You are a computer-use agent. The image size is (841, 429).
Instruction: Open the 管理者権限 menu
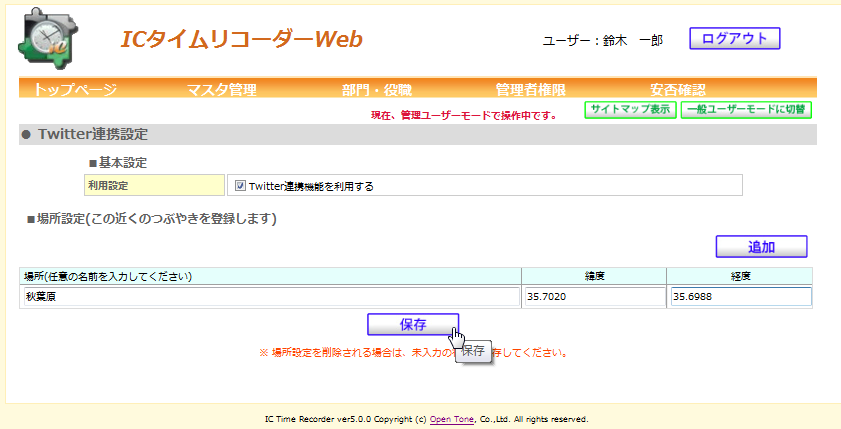(x=530, y=90)
